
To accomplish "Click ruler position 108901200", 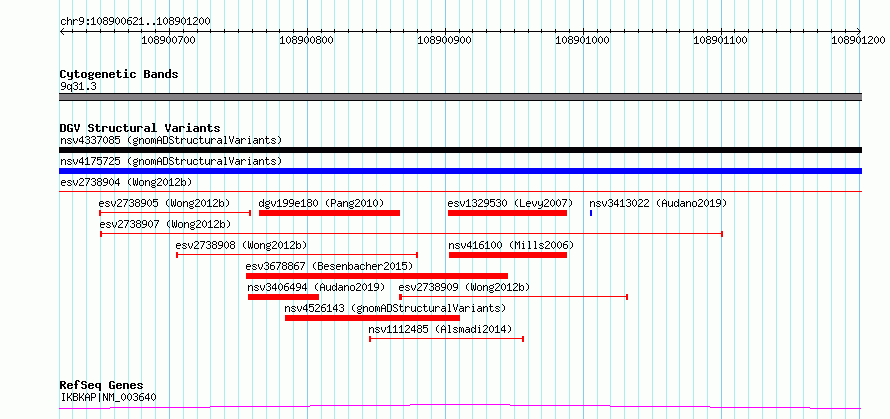I will tap(858, 40).
